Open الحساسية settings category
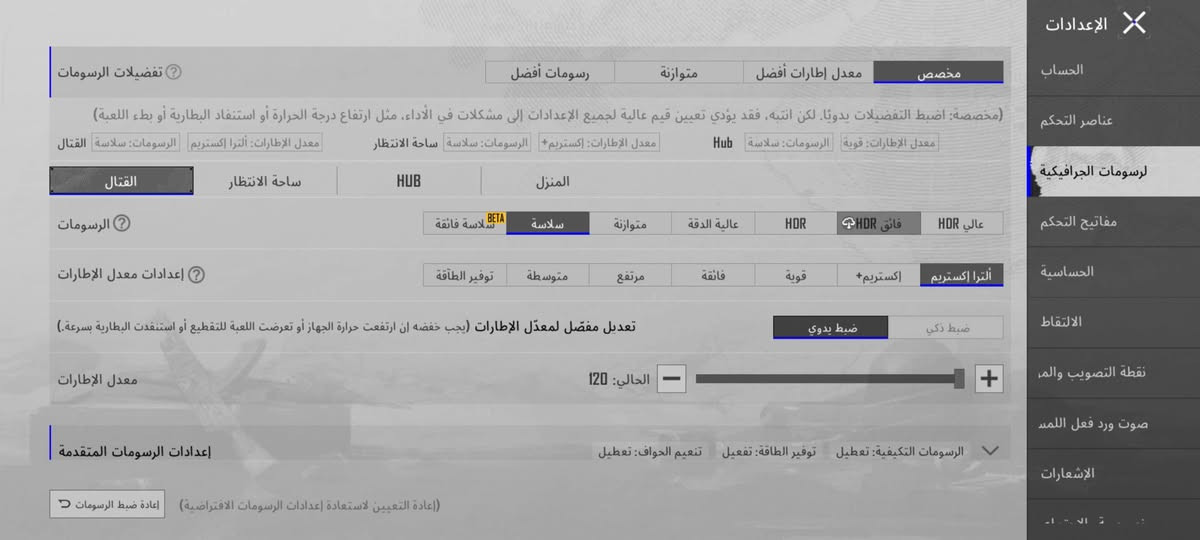This screenshot has height=540, width=1200. pyautogui.click(x=1114, y=272)
